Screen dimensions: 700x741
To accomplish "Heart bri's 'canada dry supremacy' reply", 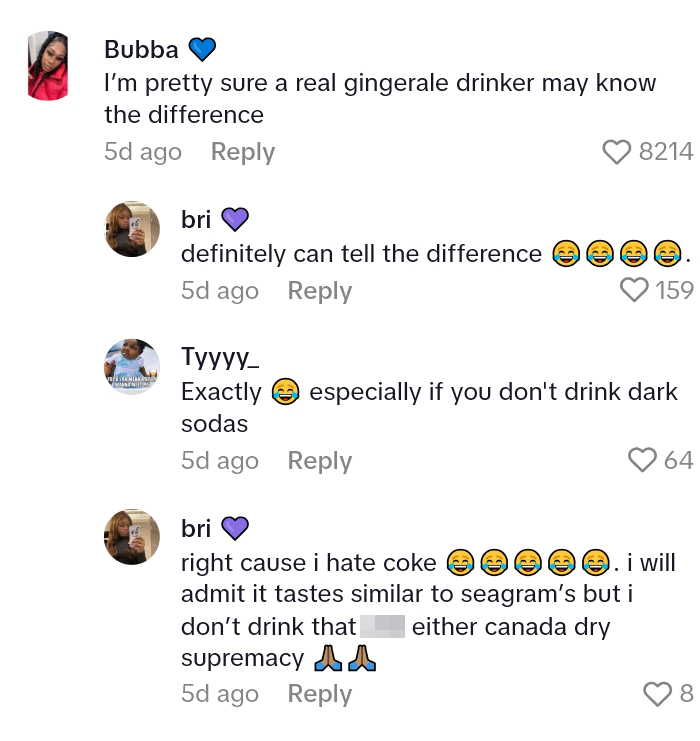I will point(658,693).
